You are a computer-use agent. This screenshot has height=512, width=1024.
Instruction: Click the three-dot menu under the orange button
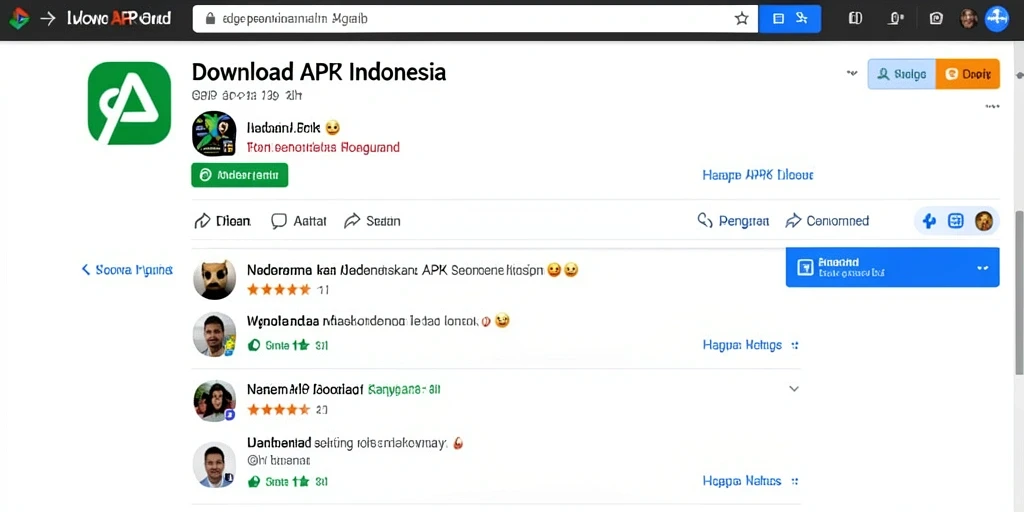coord(992,106)
